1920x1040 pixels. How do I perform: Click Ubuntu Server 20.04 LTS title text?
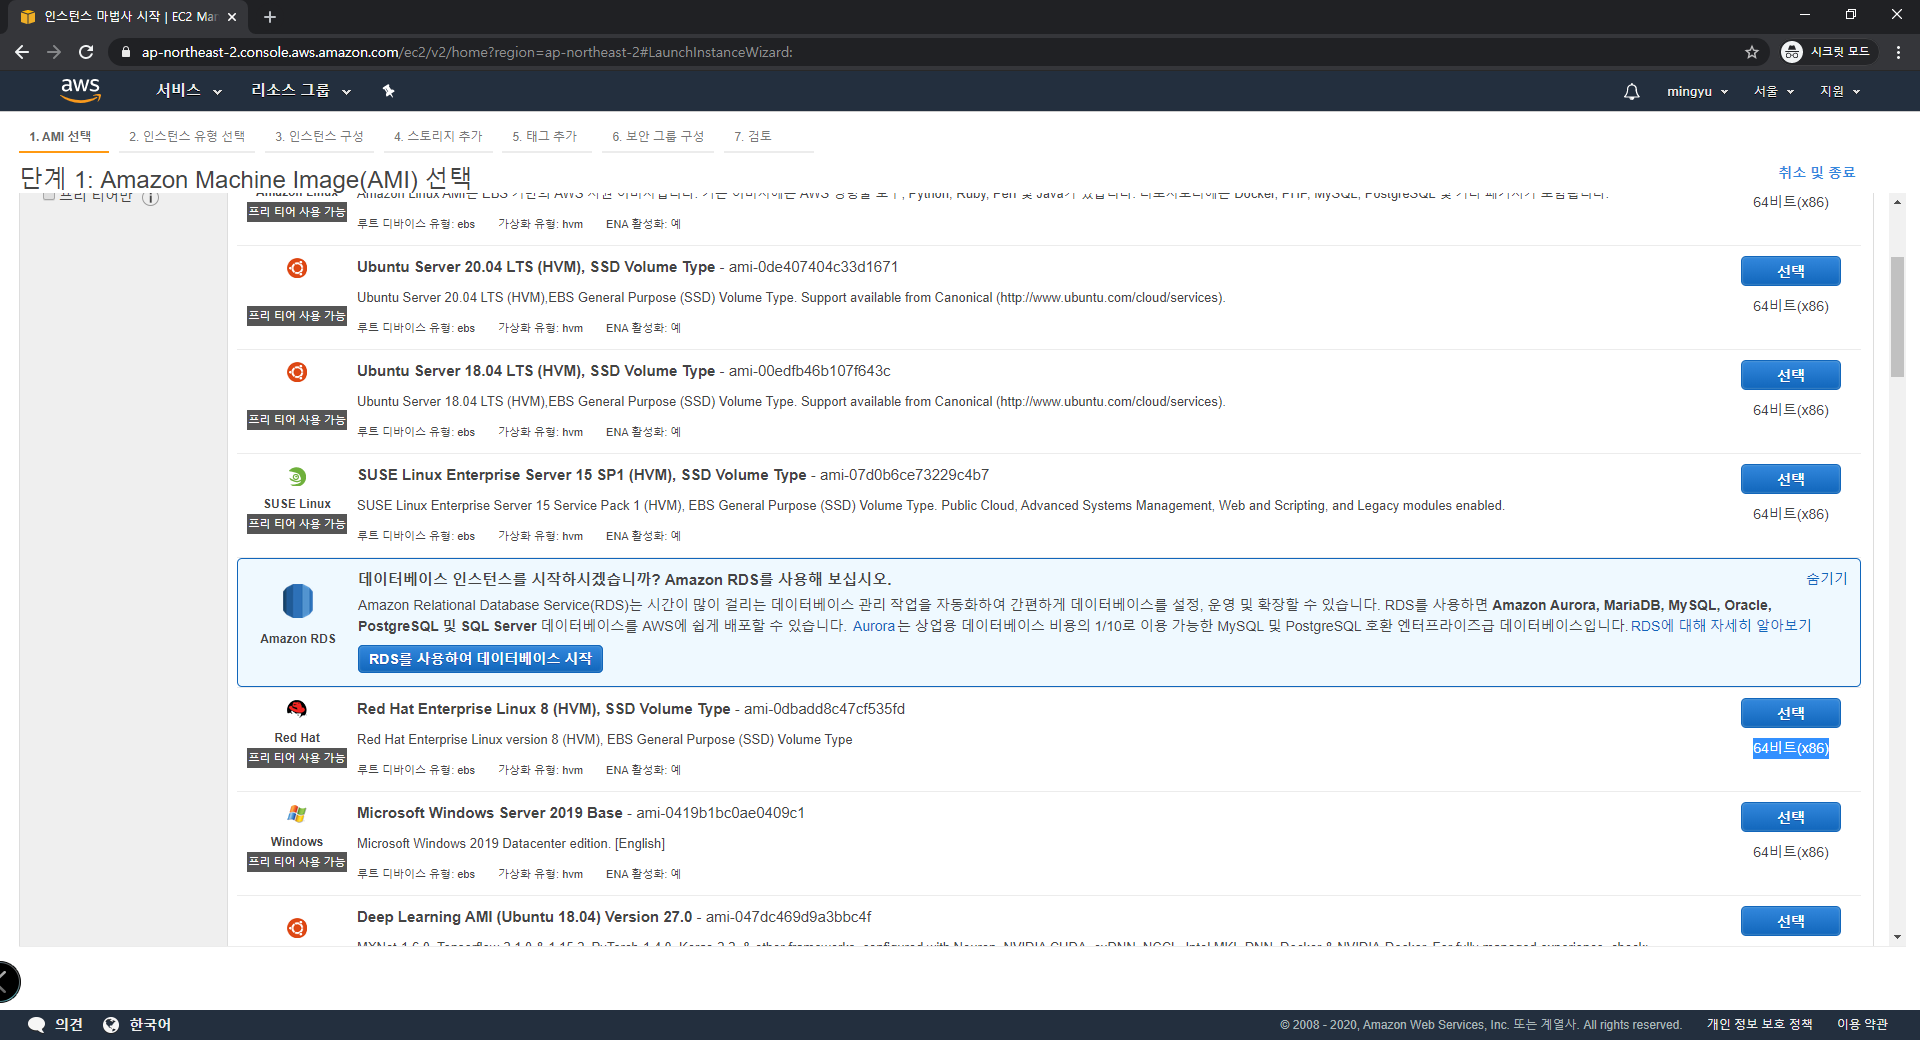536,267
